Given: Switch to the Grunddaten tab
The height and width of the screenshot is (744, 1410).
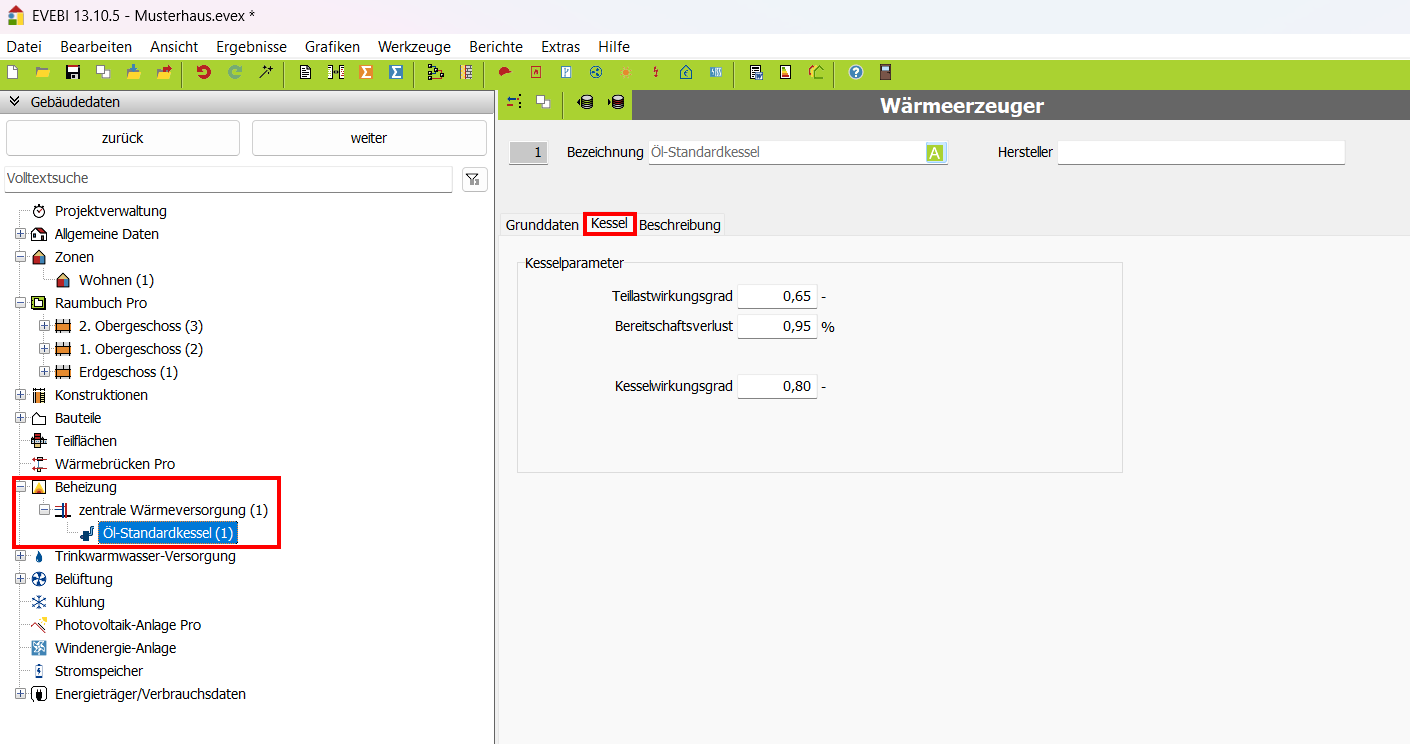Looking at the screenshot, I should [x=541, y=225].
